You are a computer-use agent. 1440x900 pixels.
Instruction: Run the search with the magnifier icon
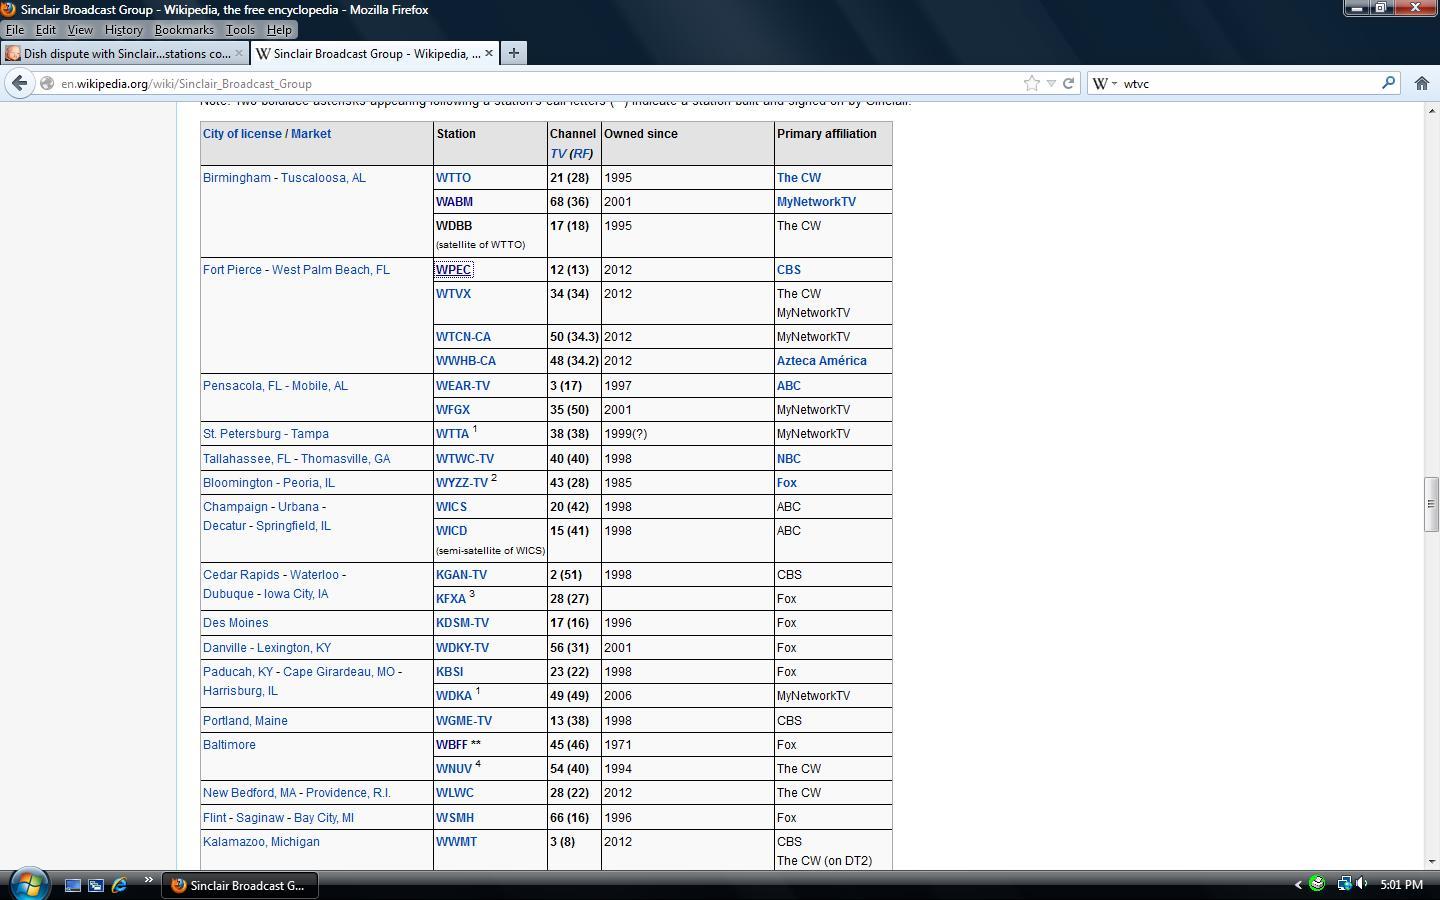[x=1388, y=83]
